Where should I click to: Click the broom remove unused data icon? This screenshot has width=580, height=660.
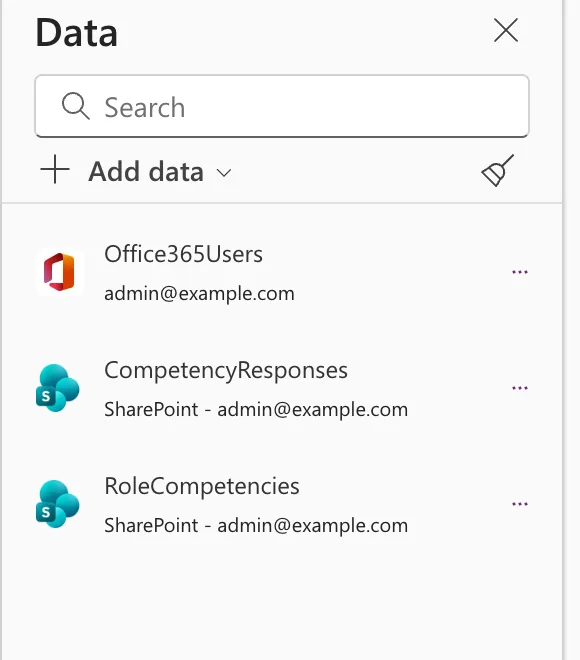497,170
